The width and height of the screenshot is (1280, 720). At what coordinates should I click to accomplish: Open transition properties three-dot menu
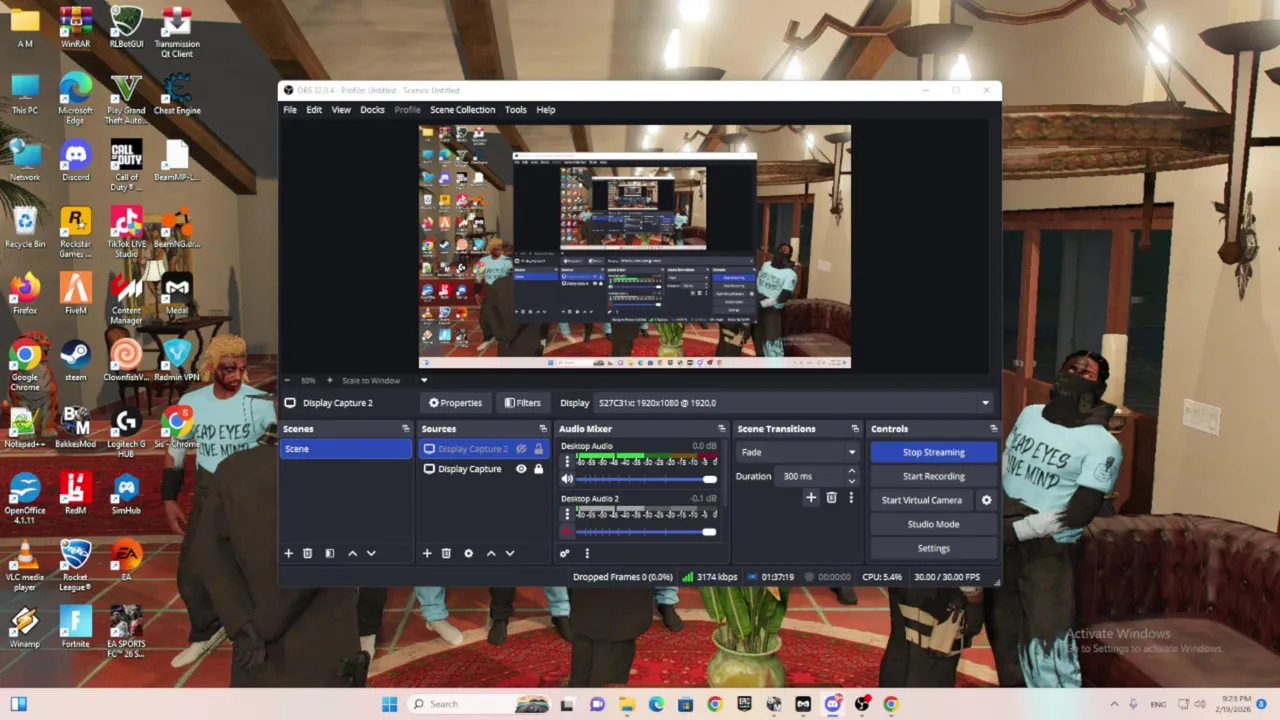tap(851, 497)
